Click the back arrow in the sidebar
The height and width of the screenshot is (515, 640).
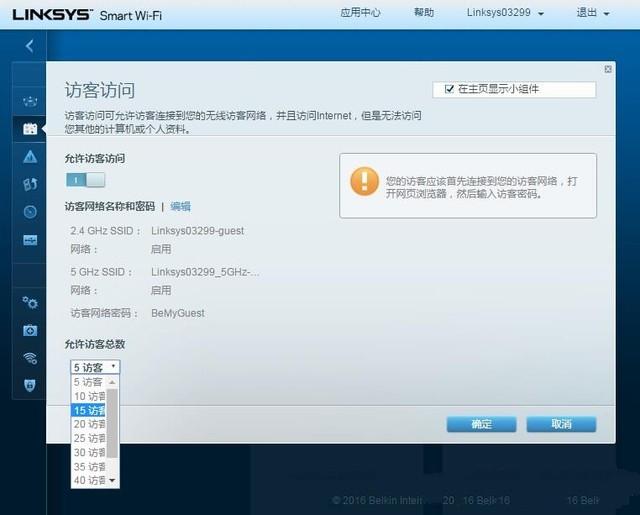29,46
